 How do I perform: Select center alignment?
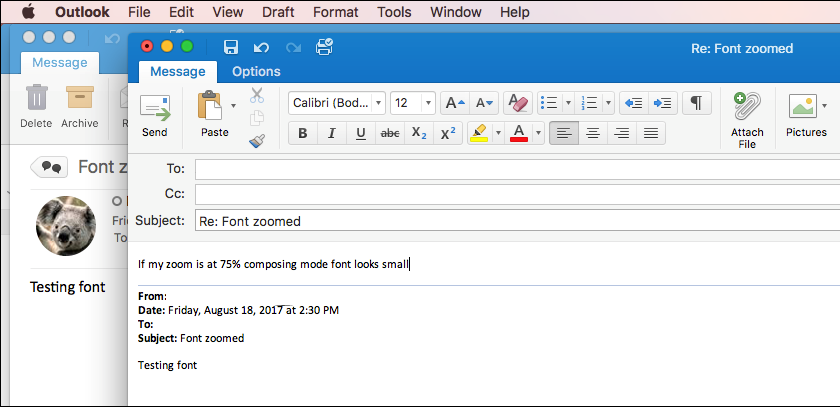(x=592, y=133)
